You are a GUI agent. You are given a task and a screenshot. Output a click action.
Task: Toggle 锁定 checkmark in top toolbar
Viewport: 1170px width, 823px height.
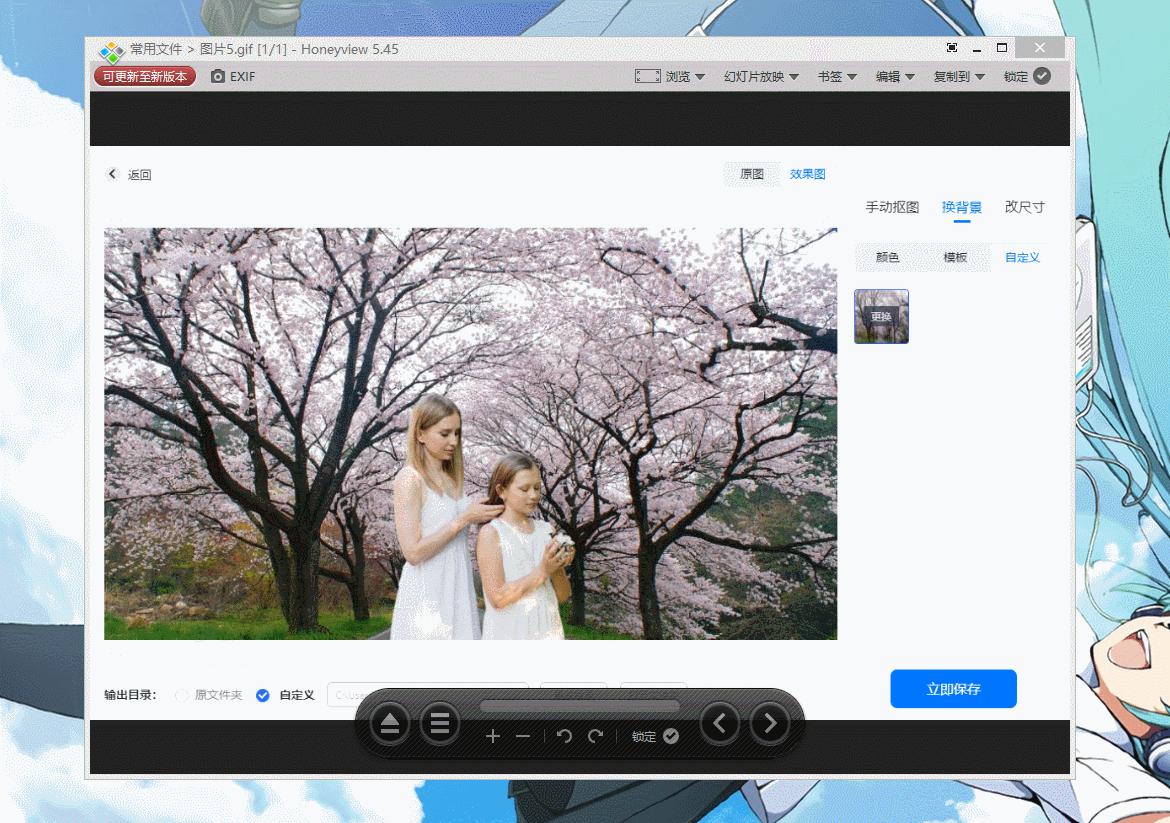point(1041,76)
